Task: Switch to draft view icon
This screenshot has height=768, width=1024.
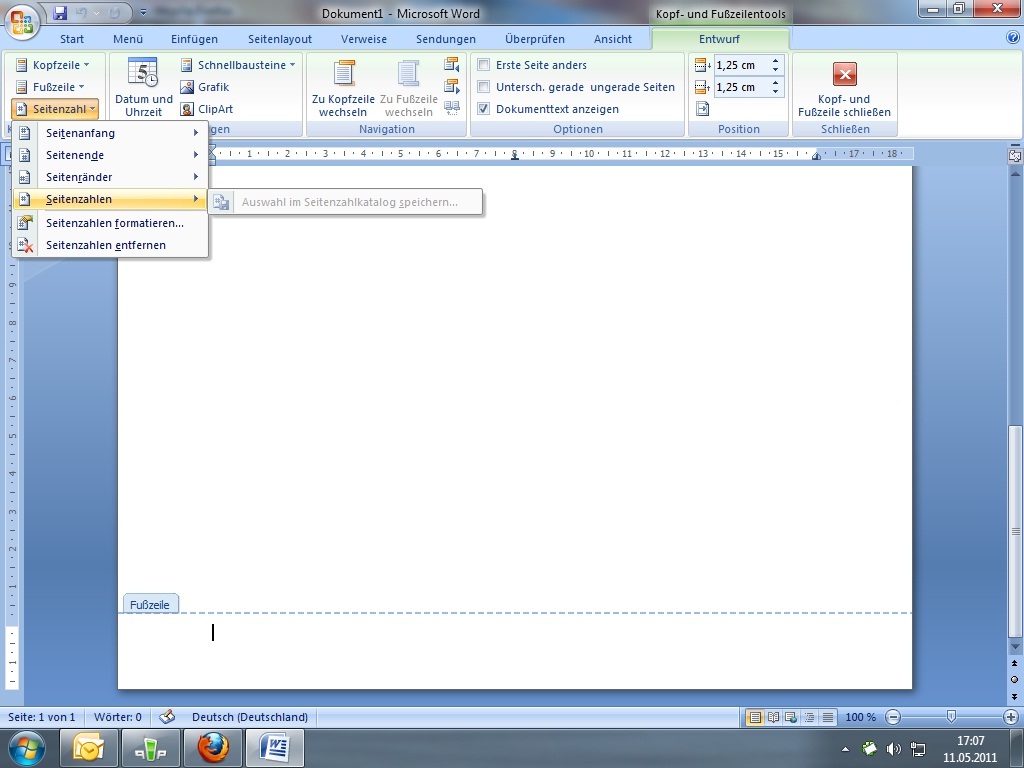Action: point(827,717)
